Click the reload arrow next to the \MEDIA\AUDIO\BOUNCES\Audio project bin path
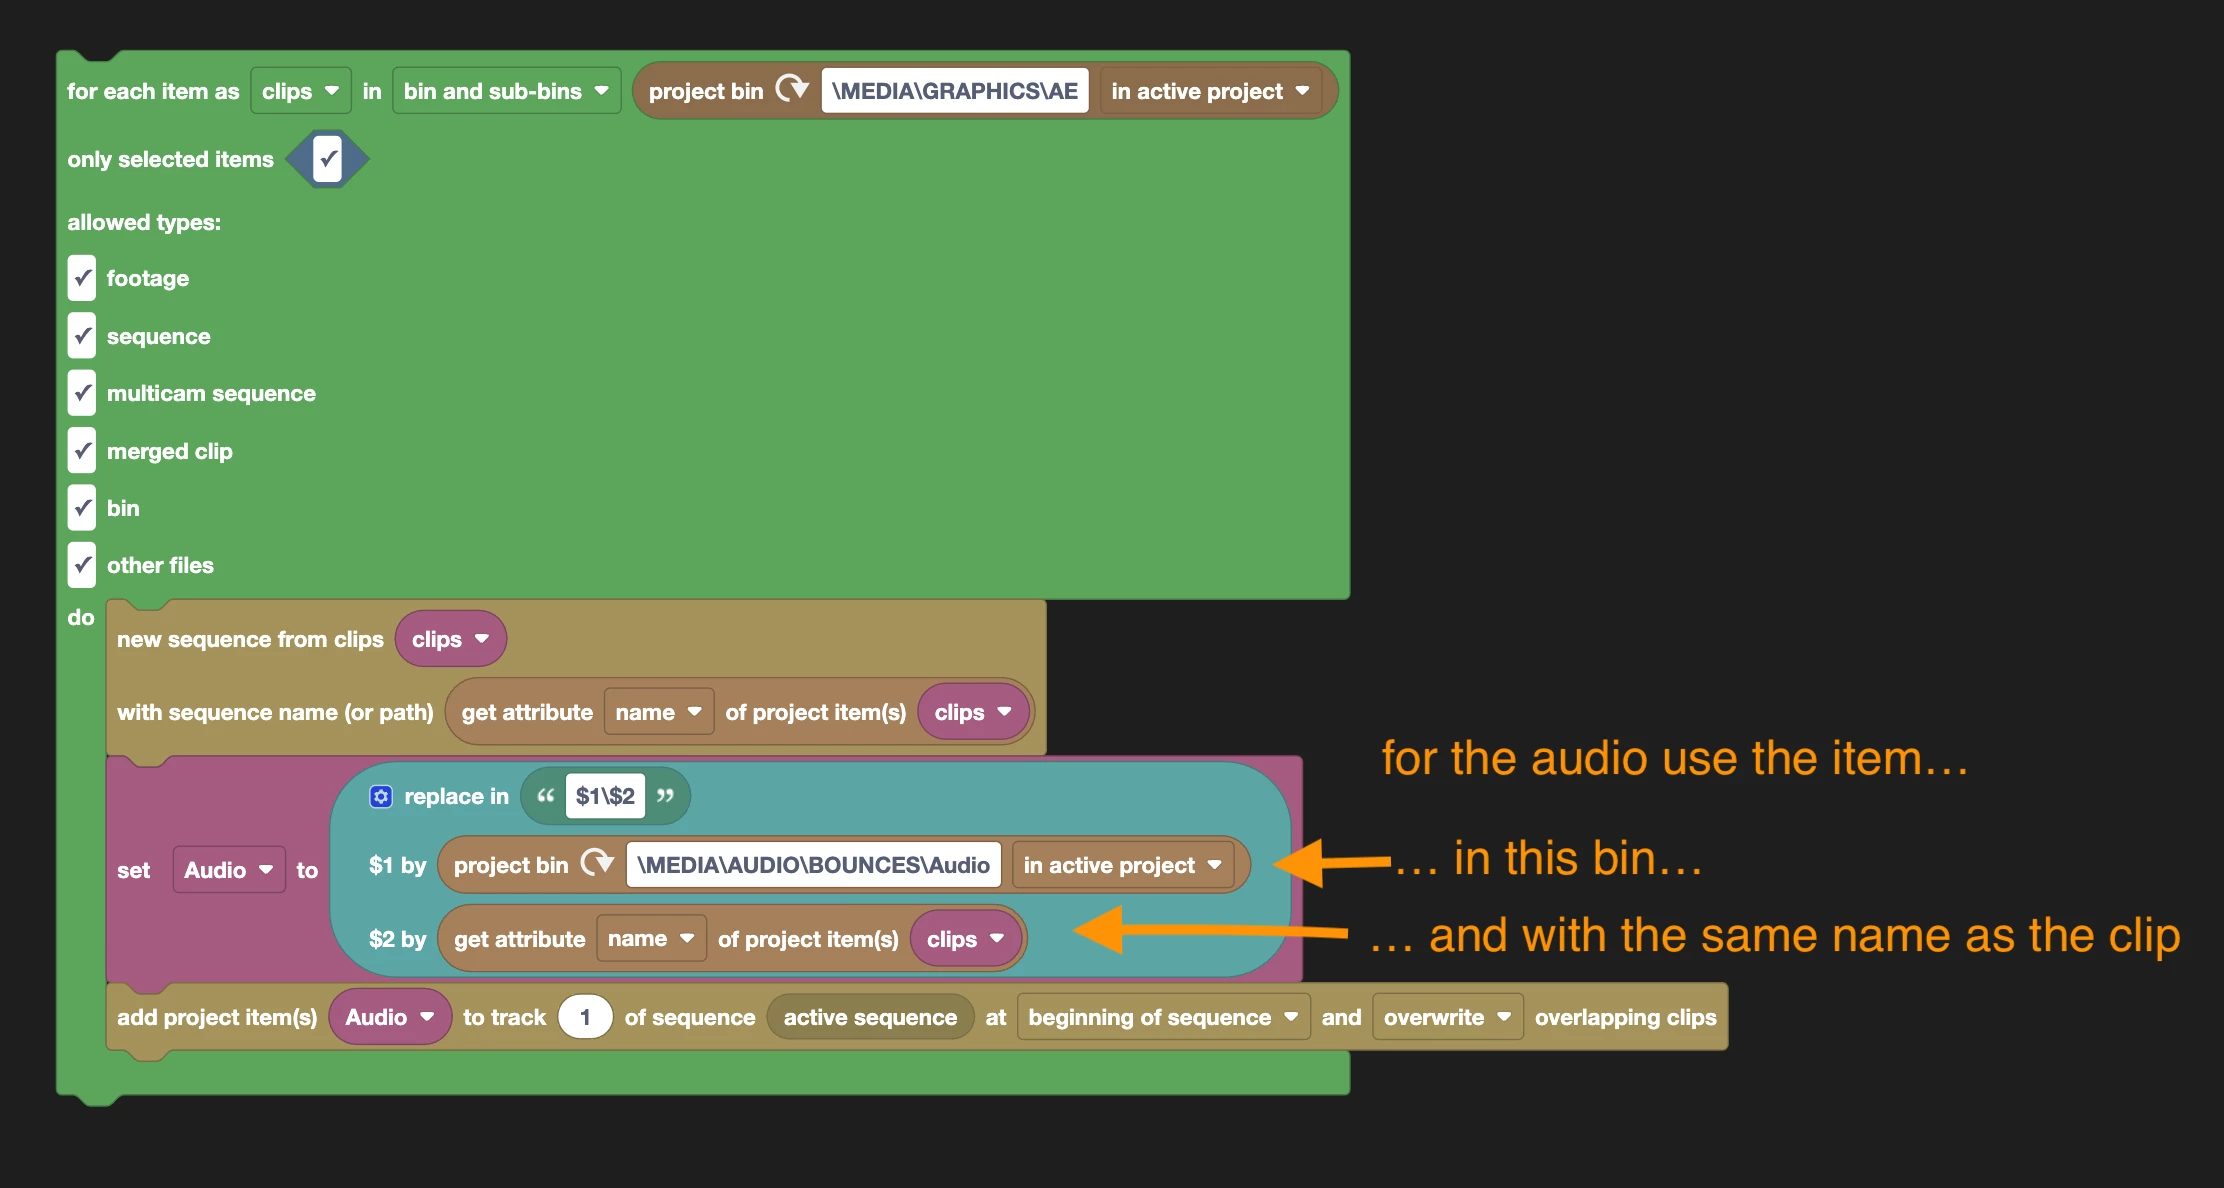Image resolution: width=2224 pixels, height=1188 pixels. pos(597,863)
